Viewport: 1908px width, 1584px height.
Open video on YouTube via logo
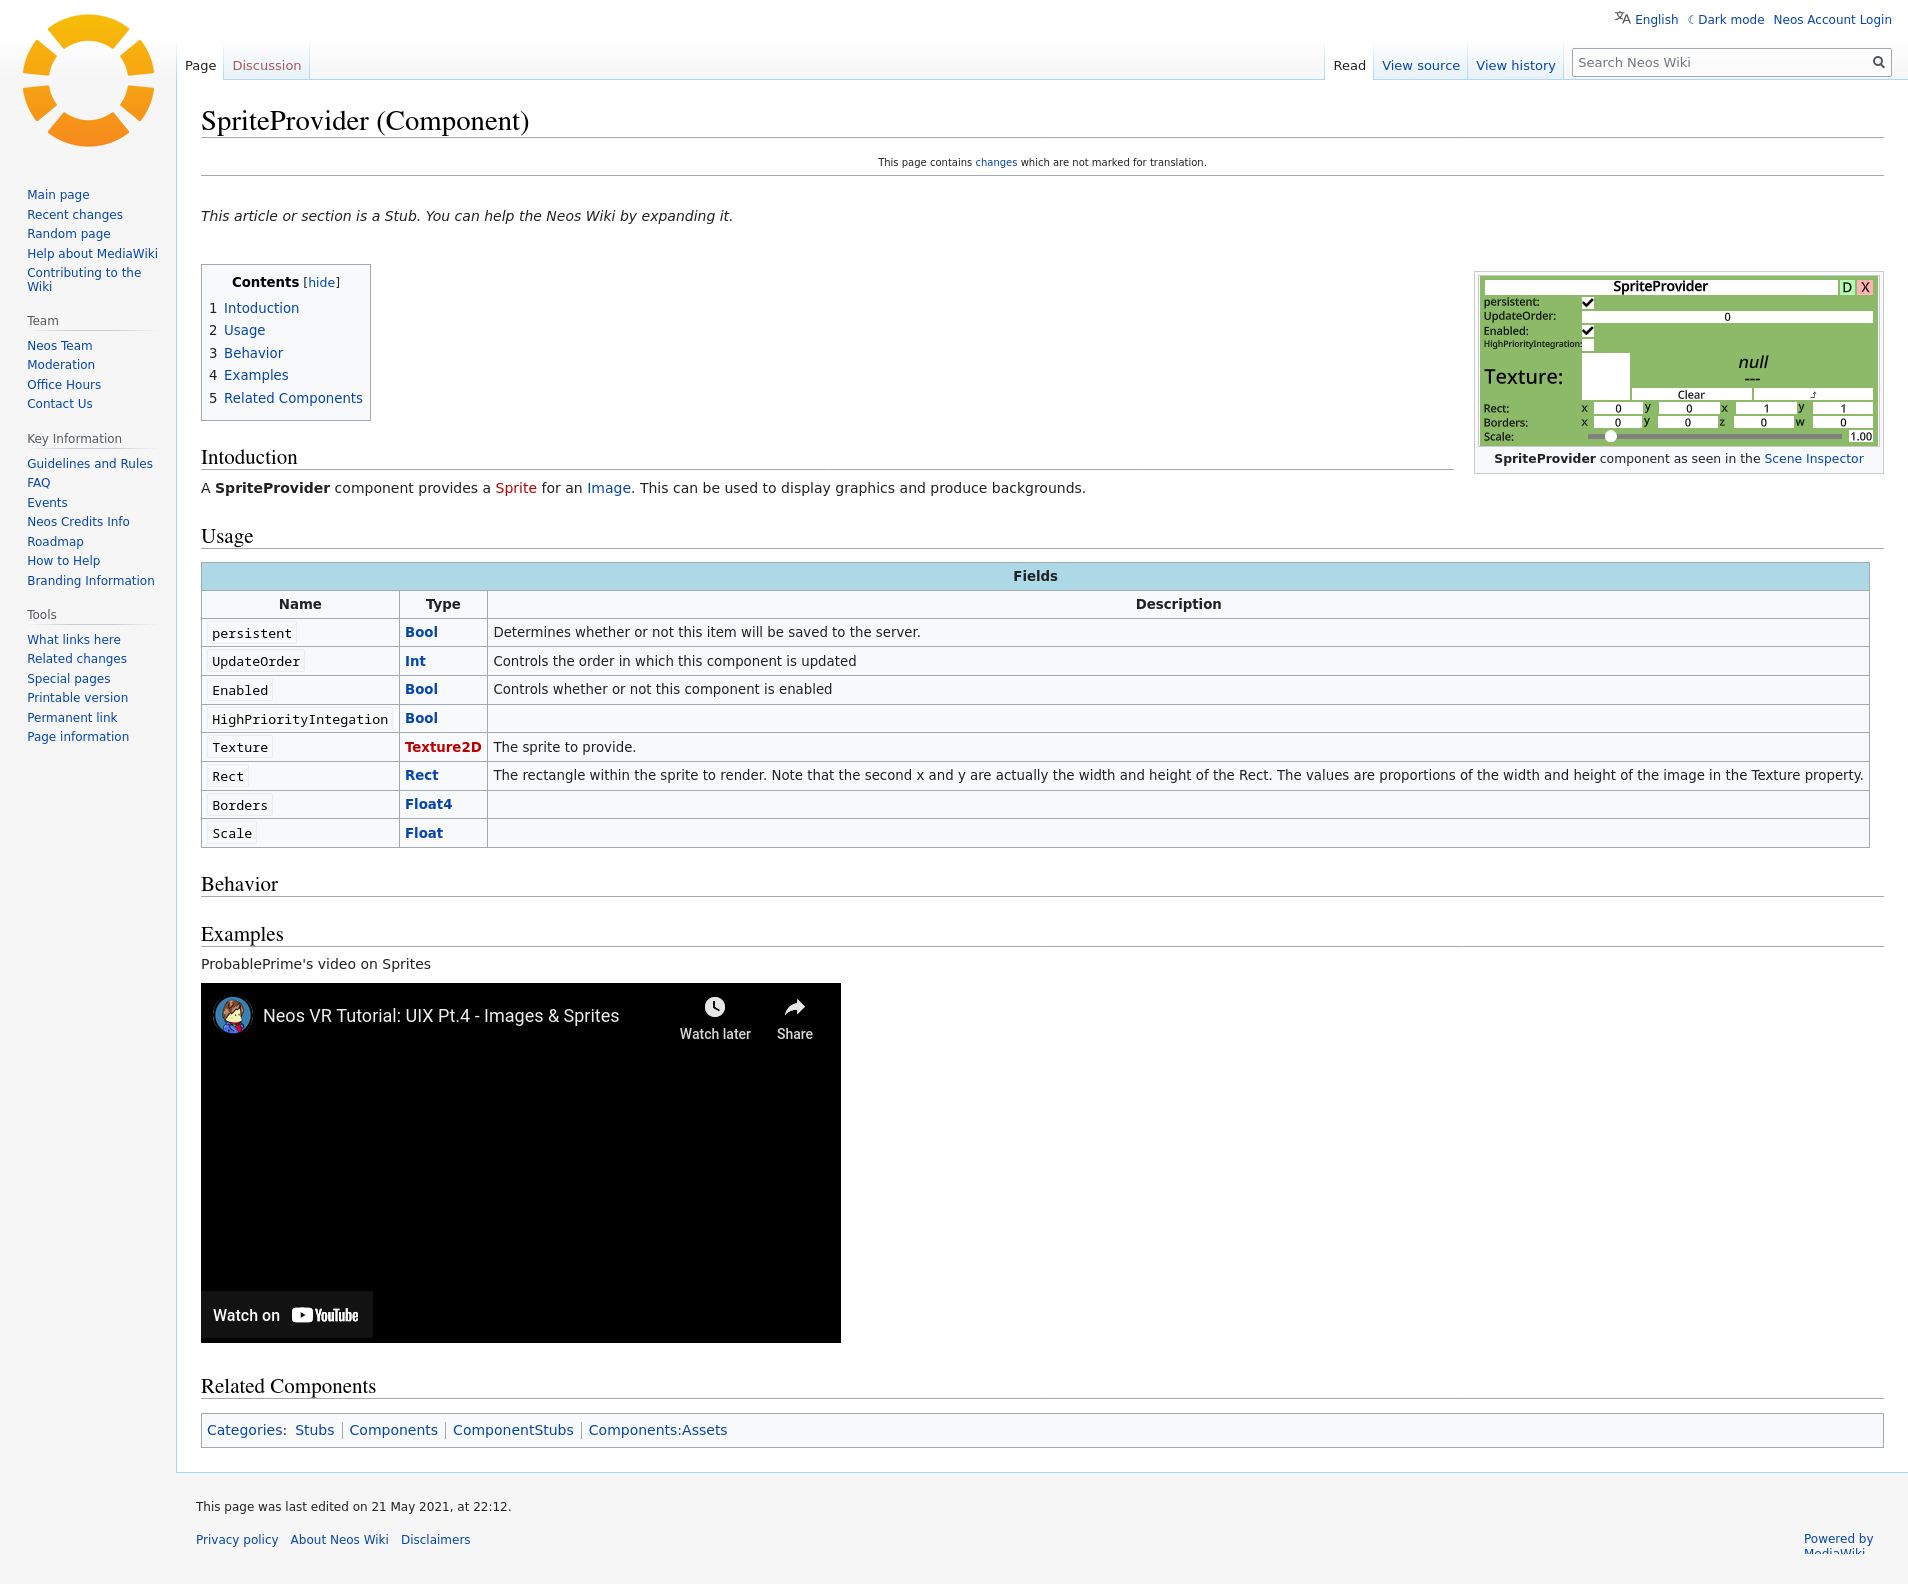325,1316
